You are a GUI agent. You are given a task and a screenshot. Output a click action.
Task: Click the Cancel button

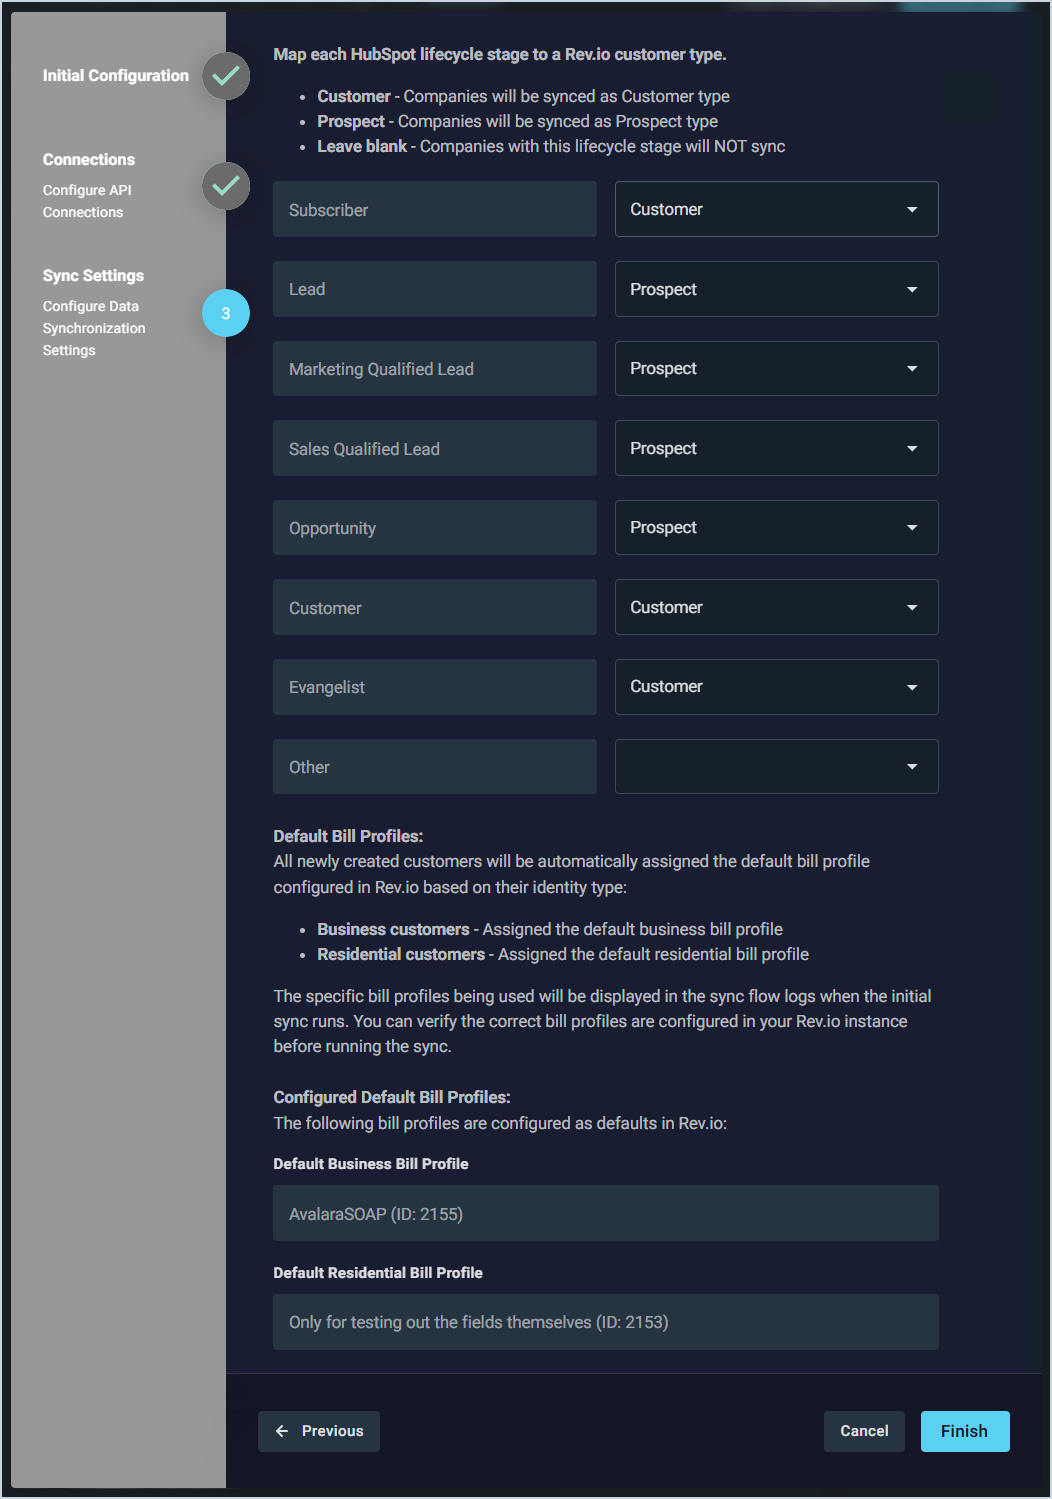tap(864, 1431)
